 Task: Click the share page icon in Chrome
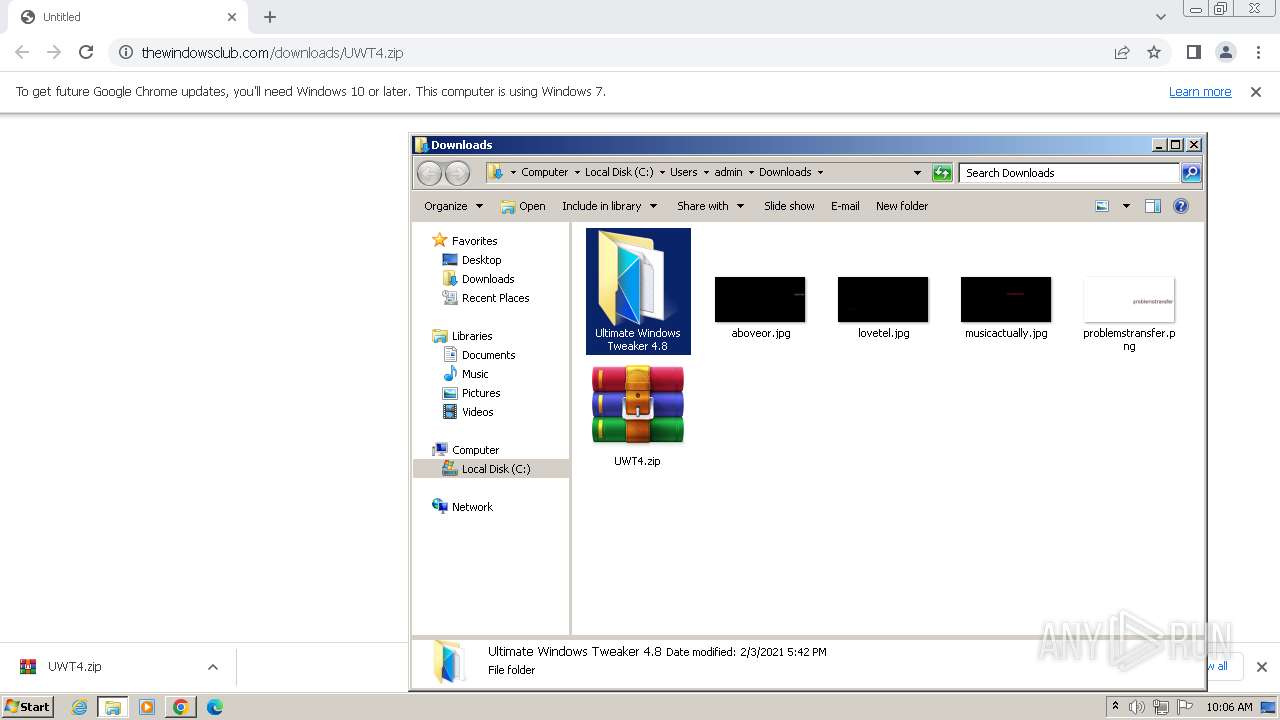pos(1122,52)
